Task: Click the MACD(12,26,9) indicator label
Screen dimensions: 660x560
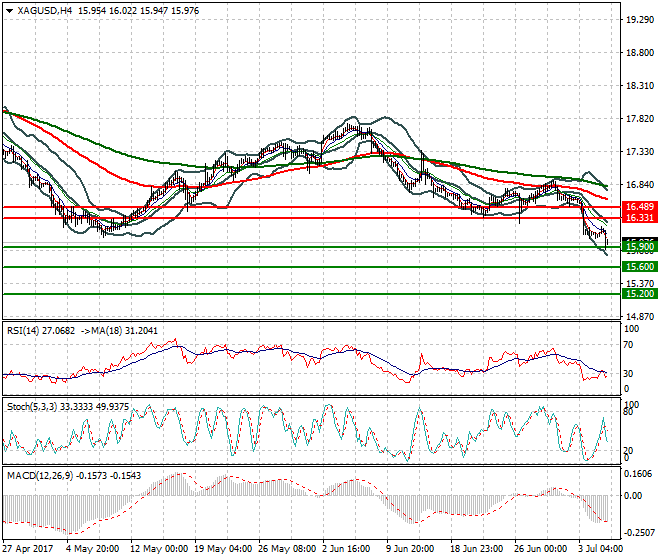Action: (x=40, y=476)
